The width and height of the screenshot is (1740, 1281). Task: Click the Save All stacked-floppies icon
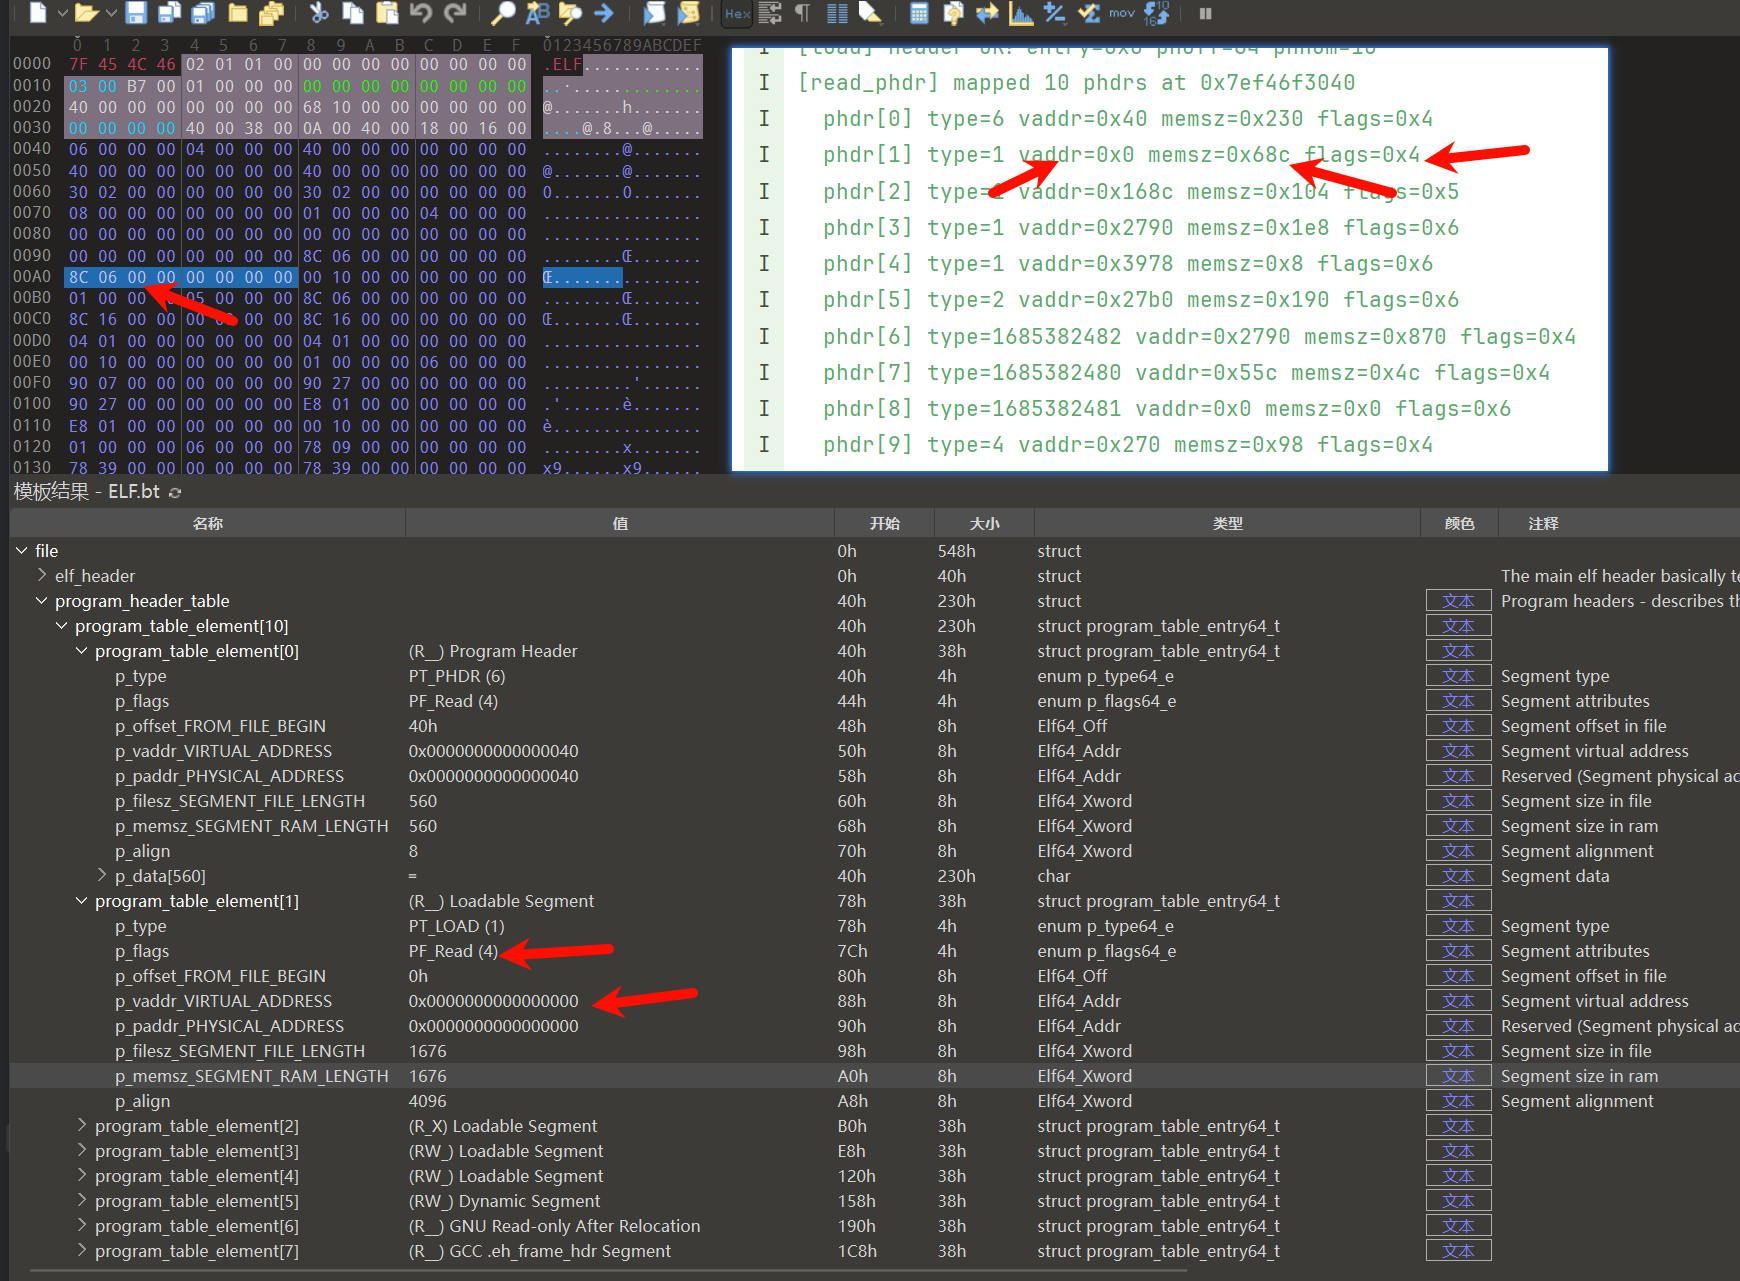pos(203,13)
